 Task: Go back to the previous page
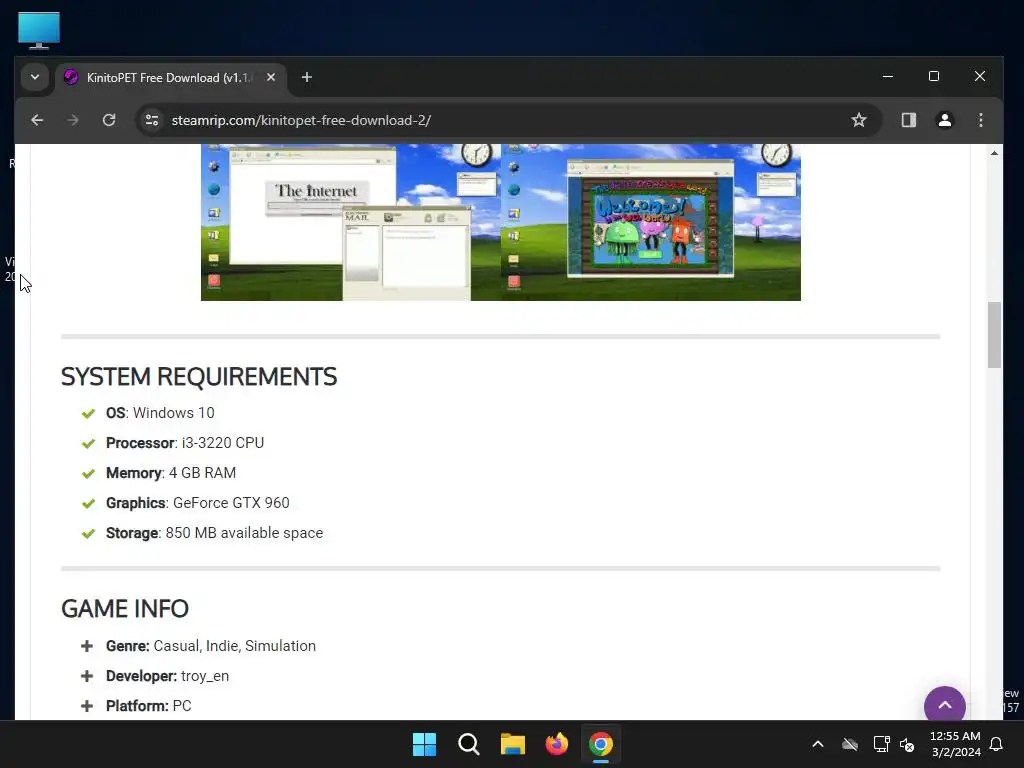pyautogui.click(x=37, y=120)
